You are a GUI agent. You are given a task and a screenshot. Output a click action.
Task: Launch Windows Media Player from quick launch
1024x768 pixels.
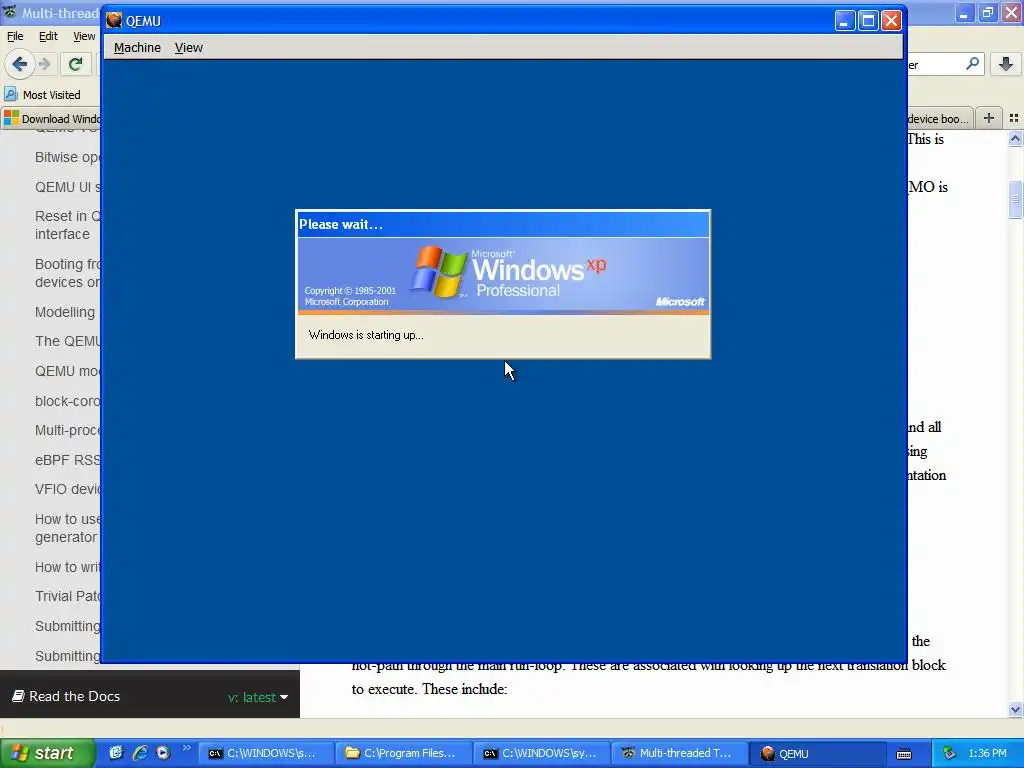163,753
